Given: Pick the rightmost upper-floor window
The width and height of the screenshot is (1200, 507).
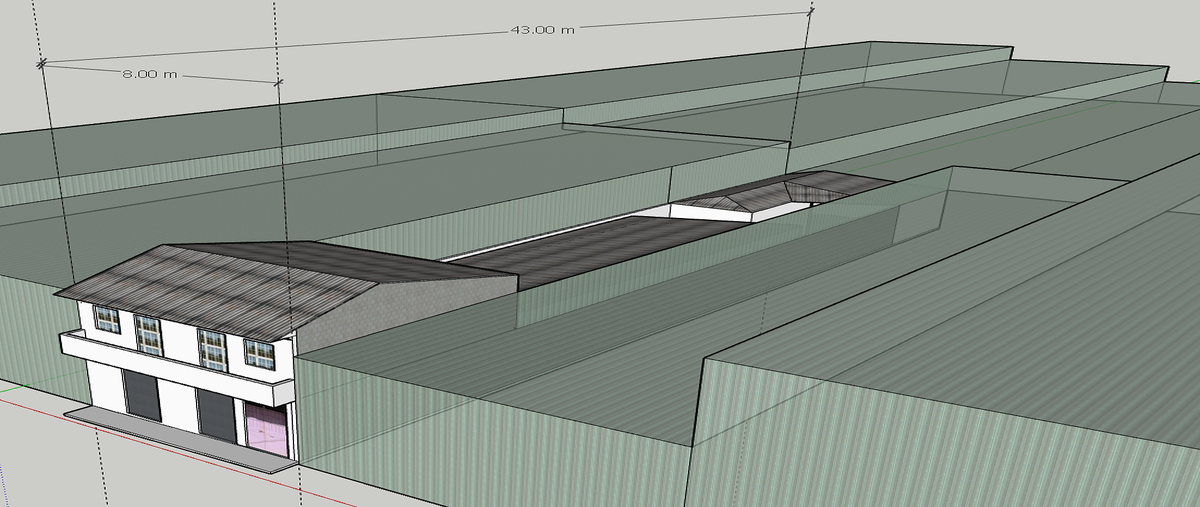Looking at the screenshot, I should (259, 353).
